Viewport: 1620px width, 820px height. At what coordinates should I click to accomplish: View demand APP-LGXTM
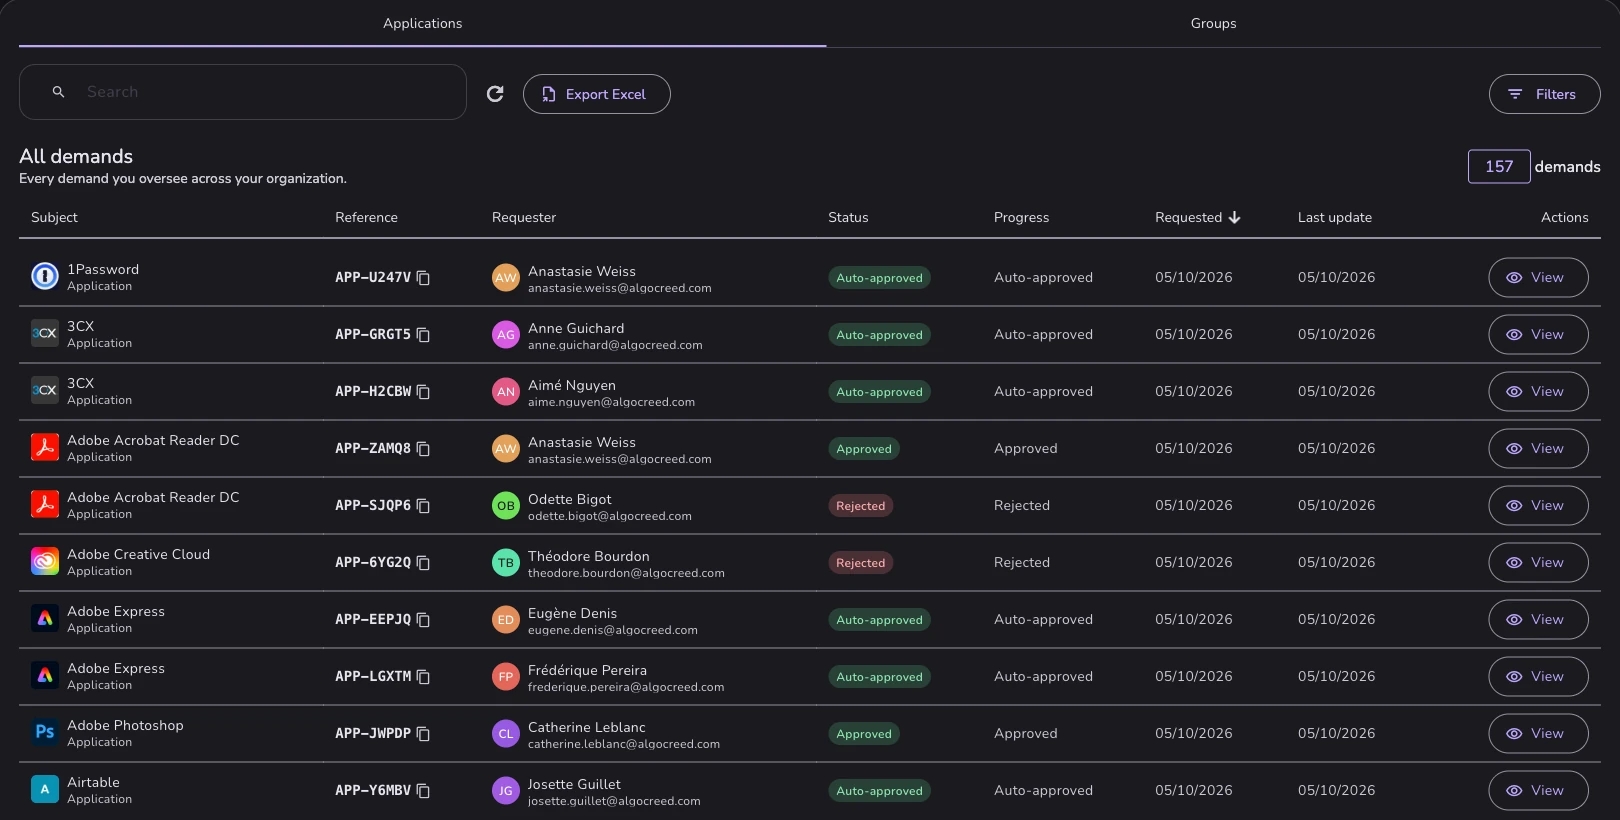point(1538,677)
